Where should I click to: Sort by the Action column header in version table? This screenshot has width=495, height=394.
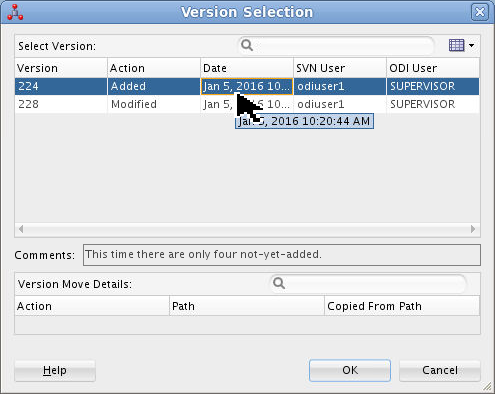pyautogui.click(x=154, y=68)
